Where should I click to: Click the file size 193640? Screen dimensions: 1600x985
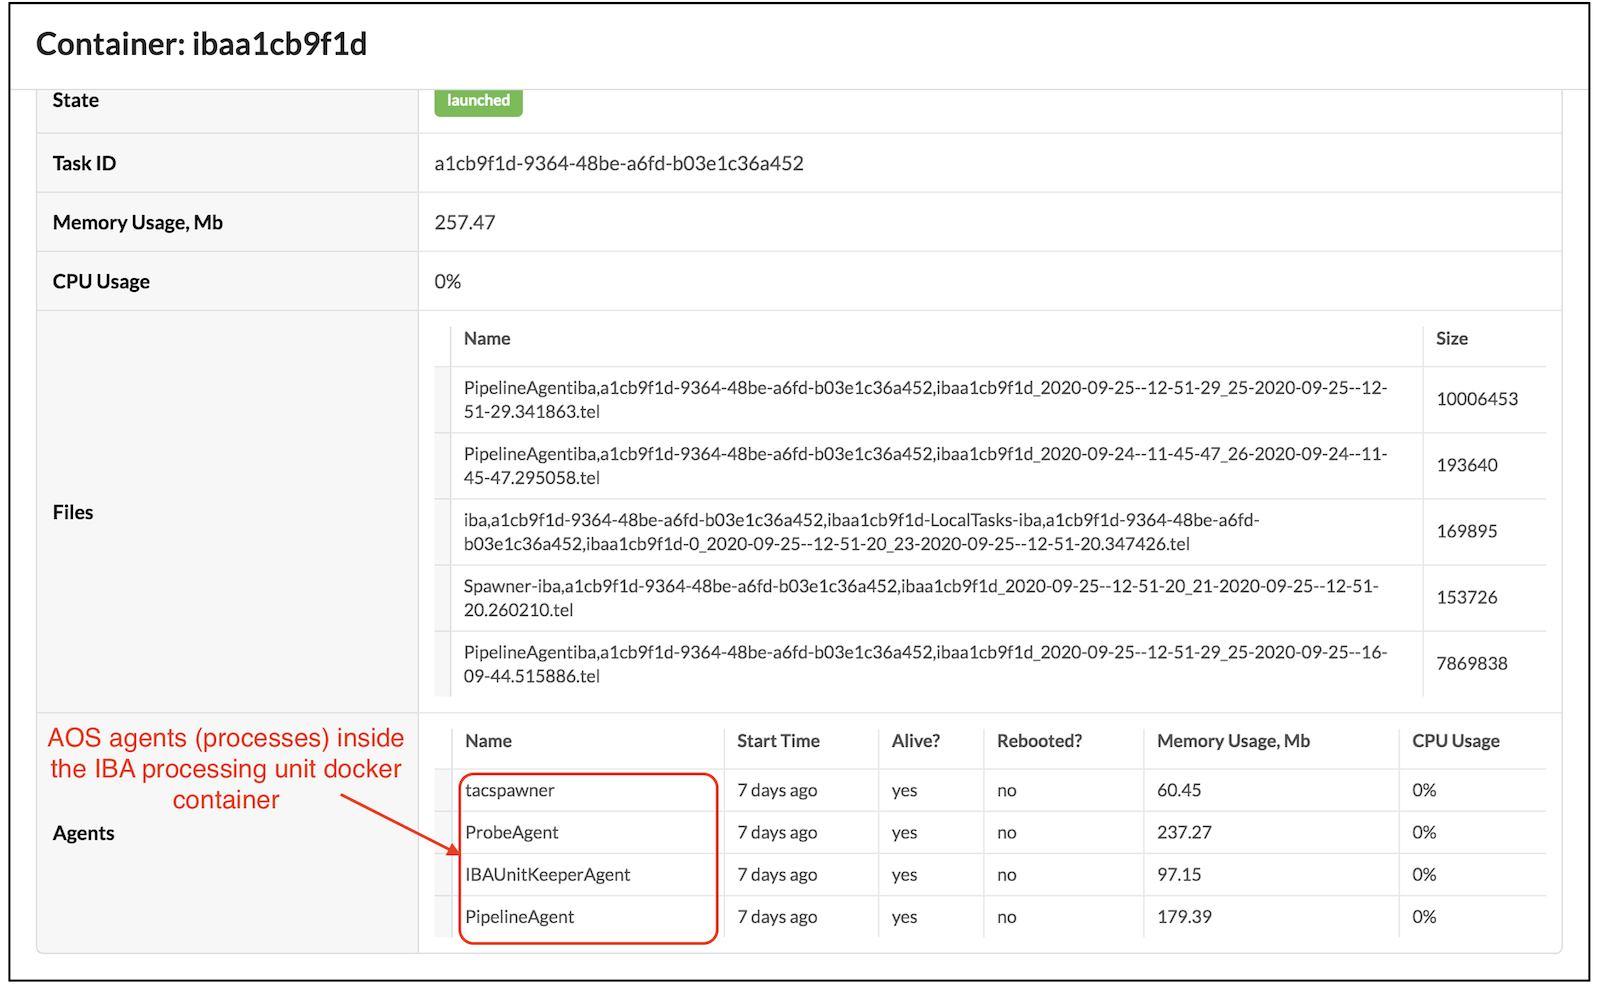[x=1467, y=465]
